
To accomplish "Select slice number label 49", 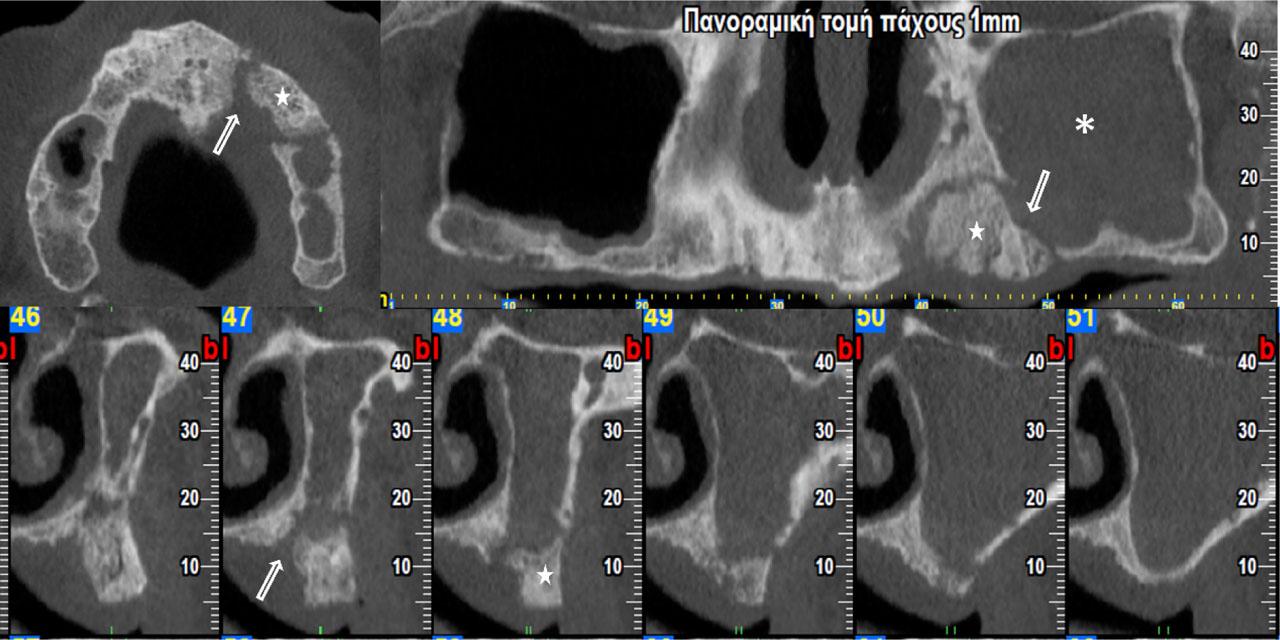I will pos(661,320).
